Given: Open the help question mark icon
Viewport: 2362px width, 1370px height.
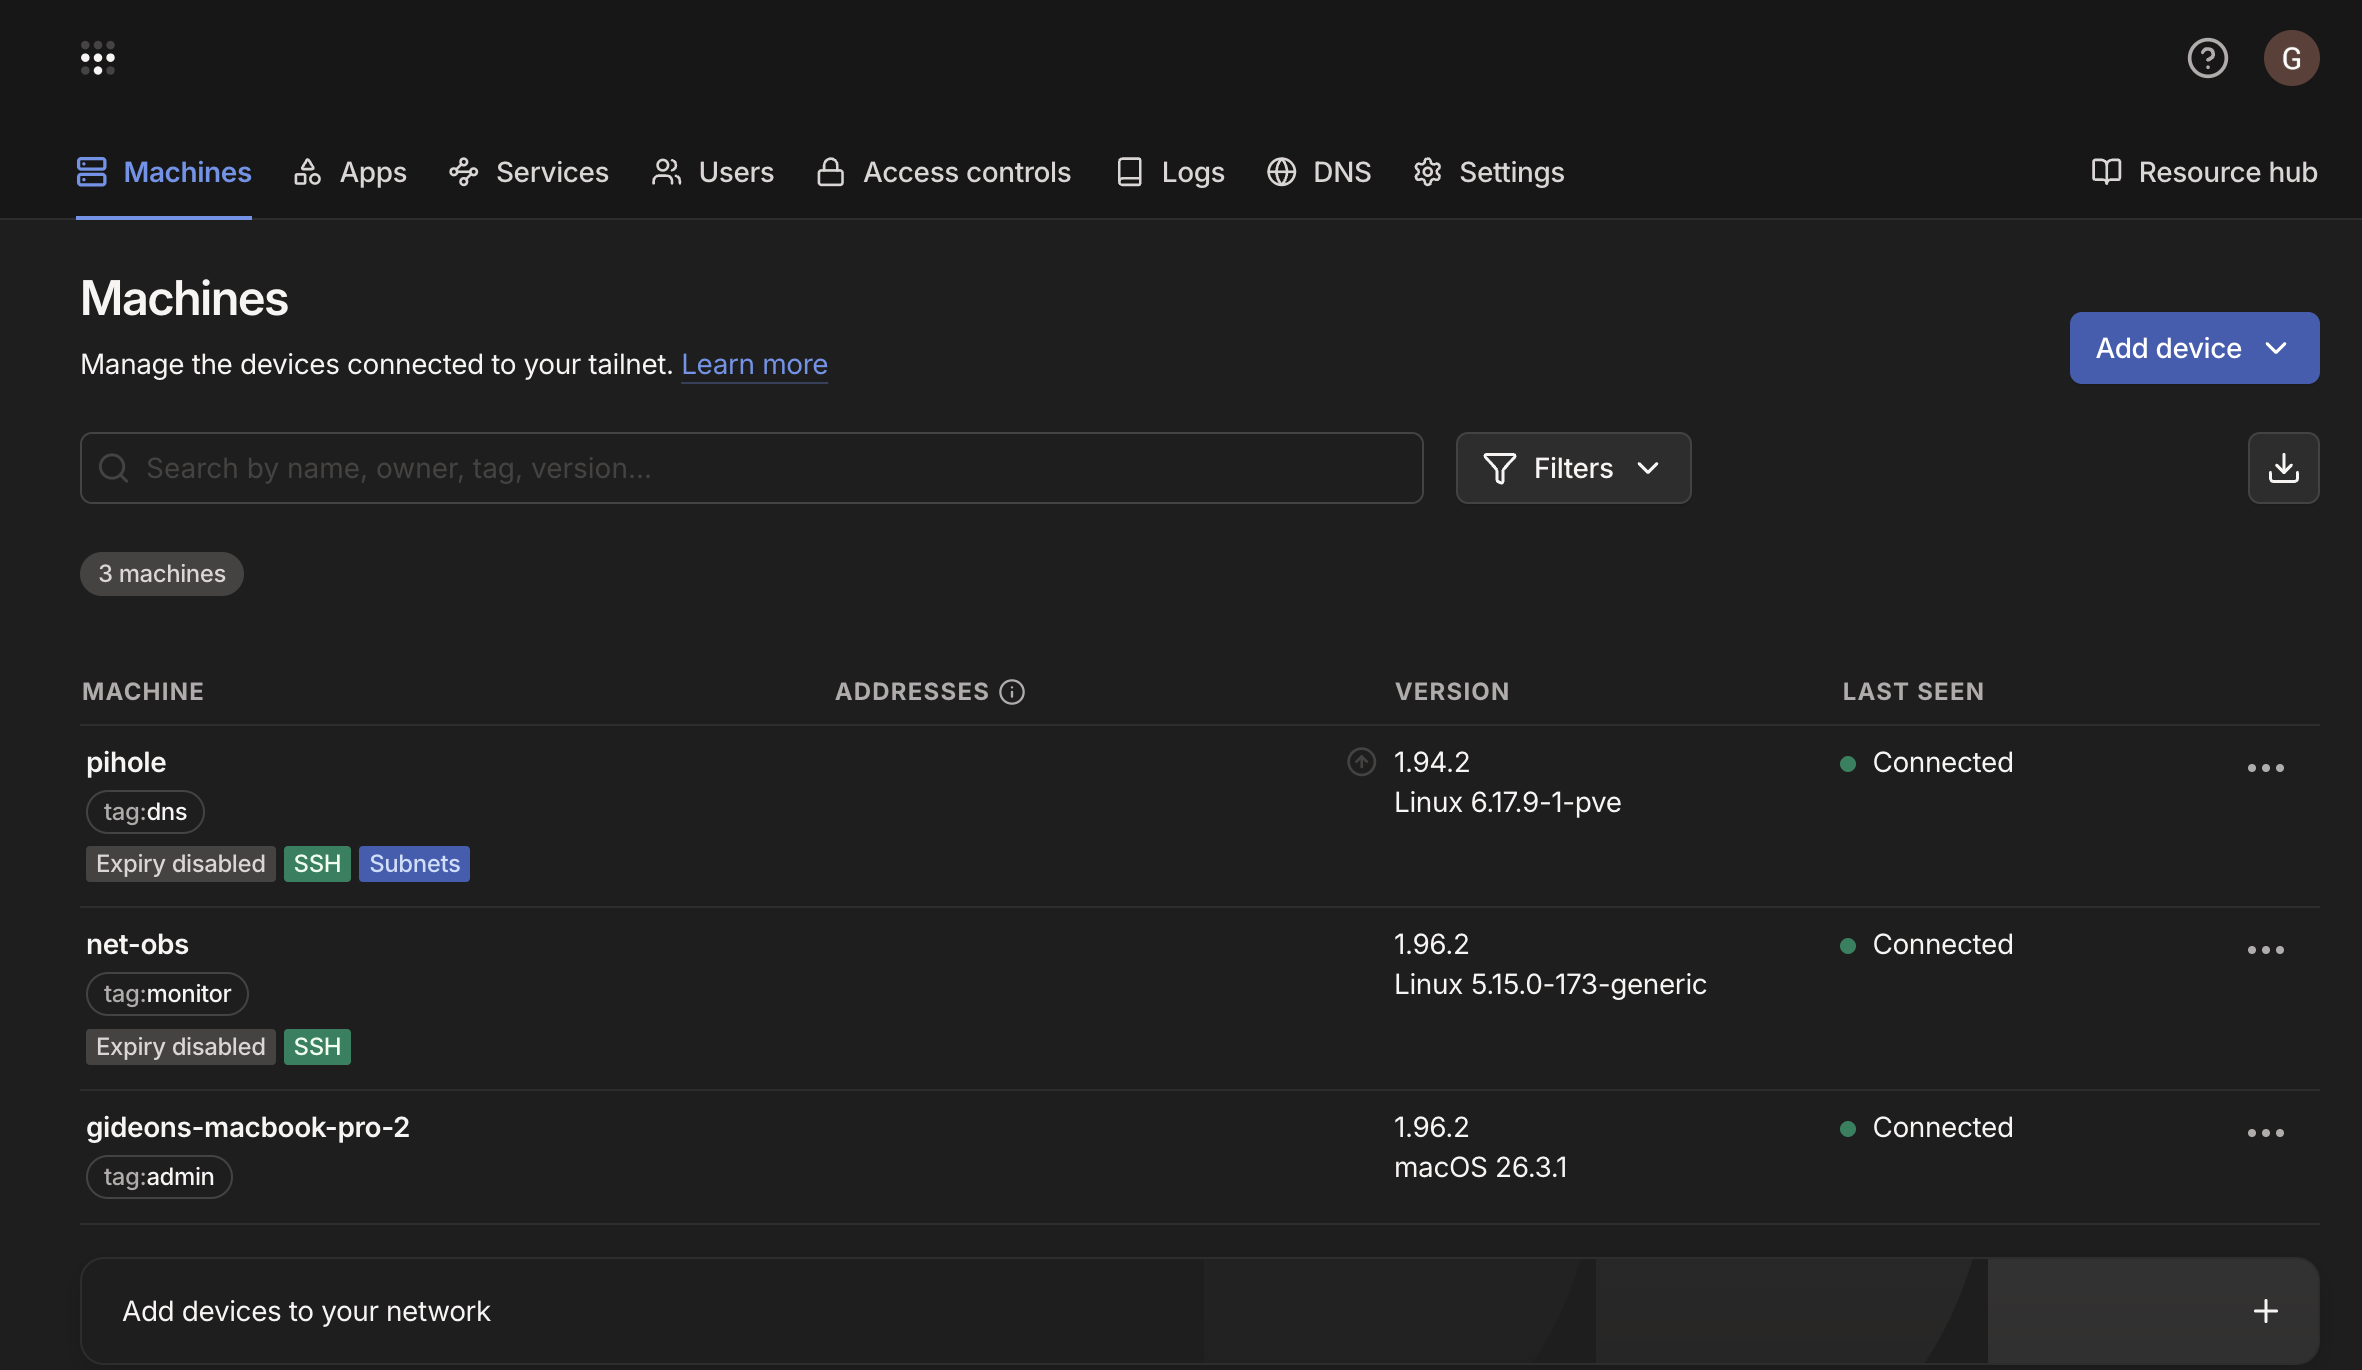Looking at the screenshot, I should 2207,58.
